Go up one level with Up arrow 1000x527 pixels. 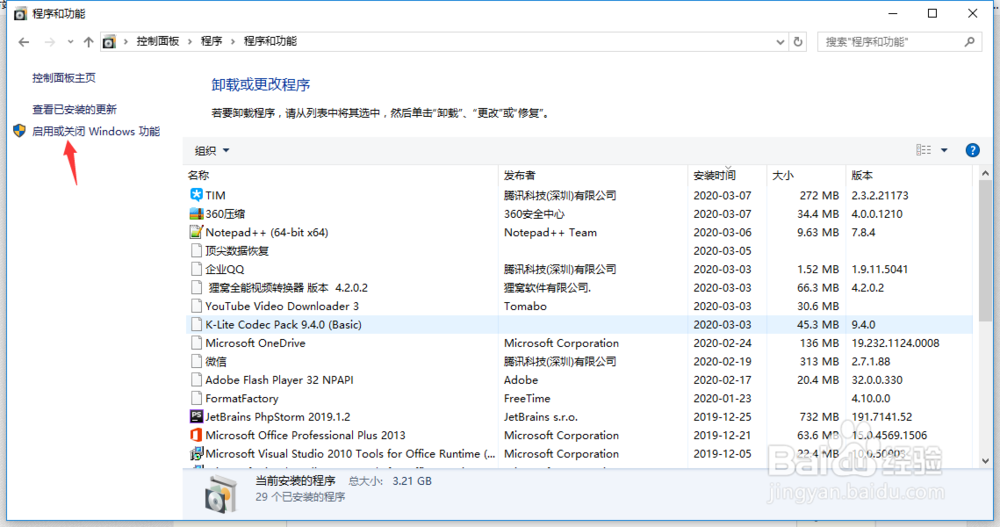click(88, 42)
